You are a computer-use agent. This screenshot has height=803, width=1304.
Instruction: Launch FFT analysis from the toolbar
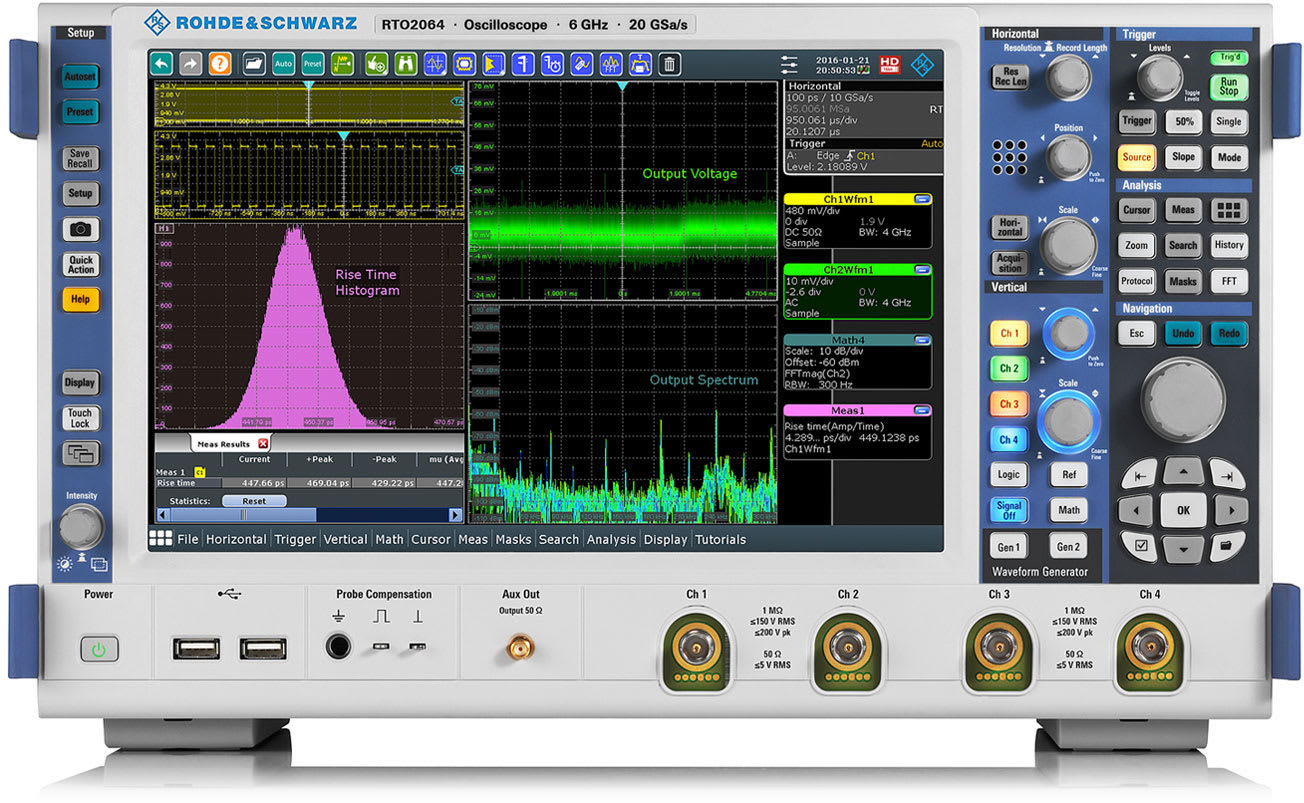(610, 63)
